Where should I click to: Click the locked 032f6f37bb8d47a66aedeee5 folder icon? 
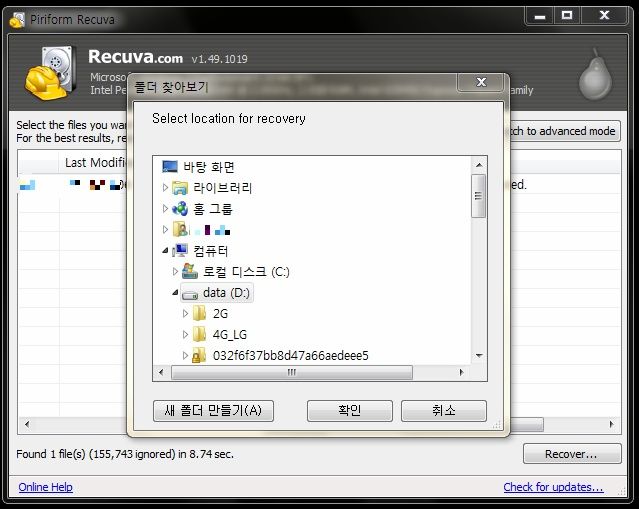click(x=198, y=355)
